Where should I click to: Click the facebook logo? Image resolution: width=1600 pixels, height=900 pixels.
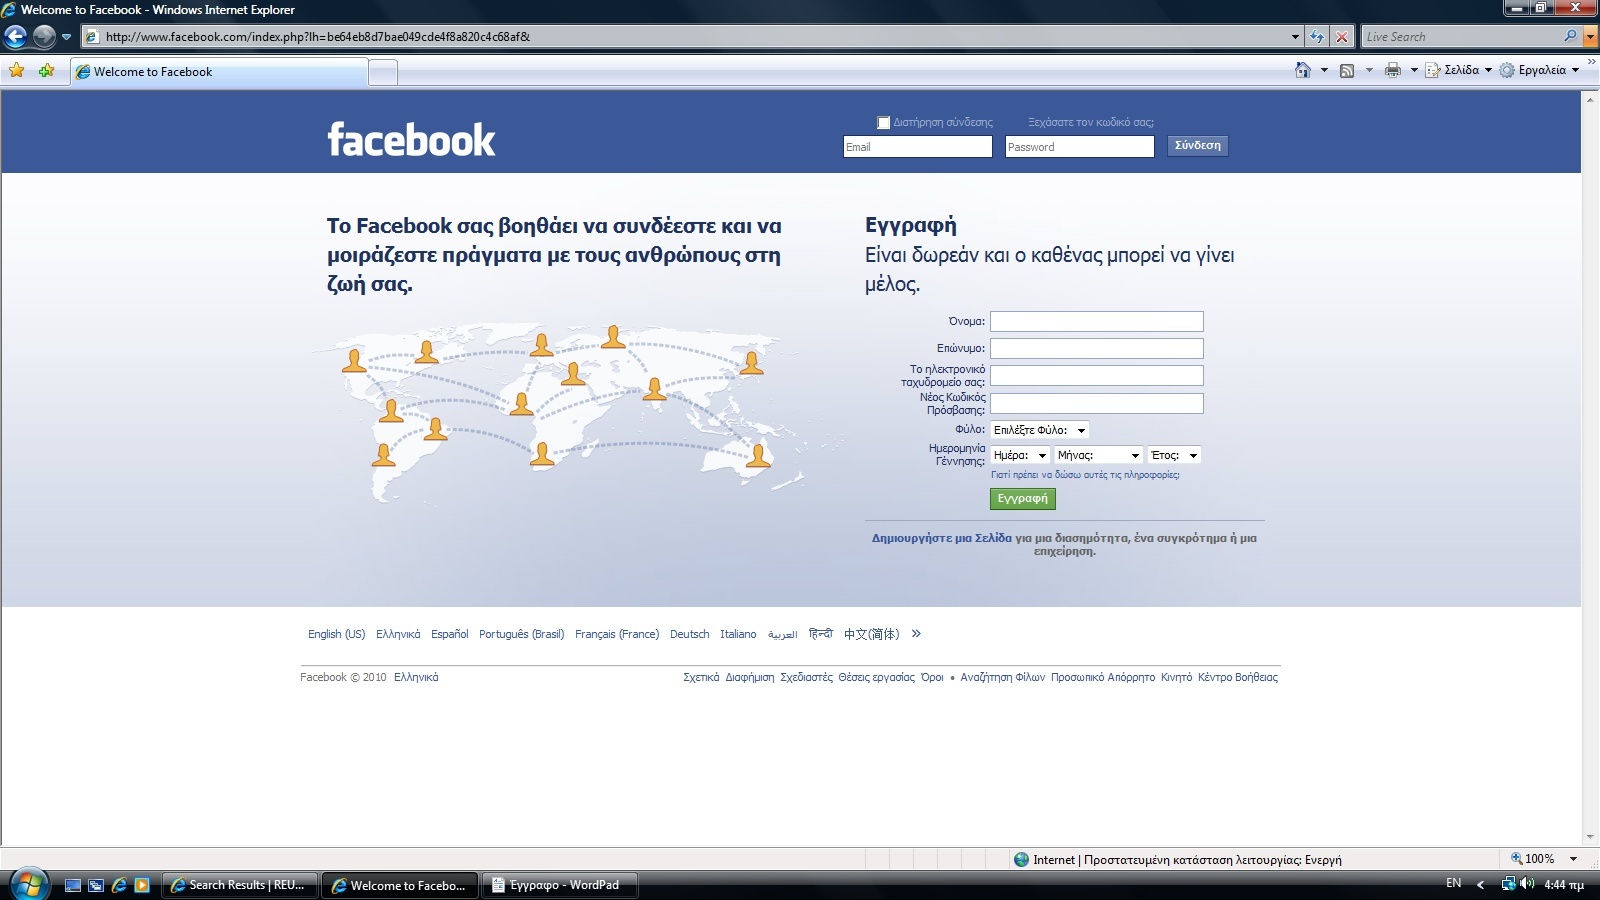click(411, 140)
